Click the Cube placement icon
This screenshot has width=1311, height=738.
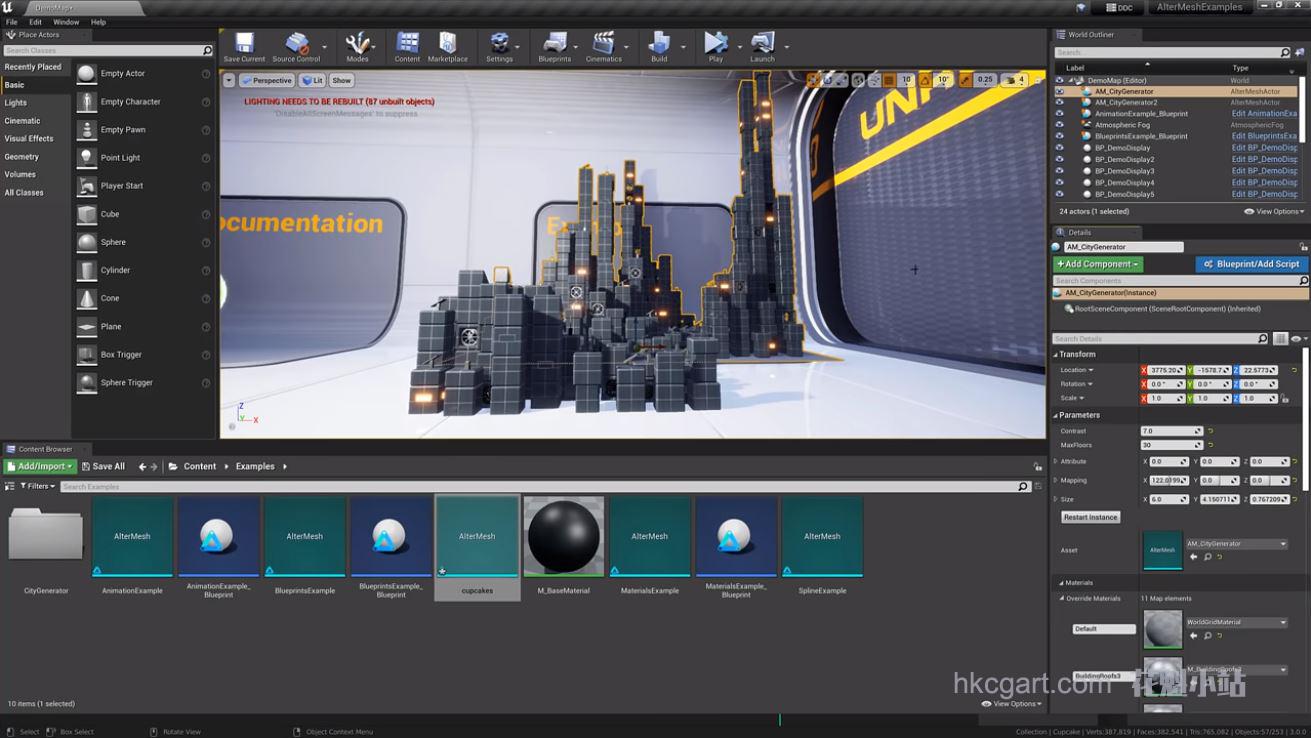coord(87,213)
